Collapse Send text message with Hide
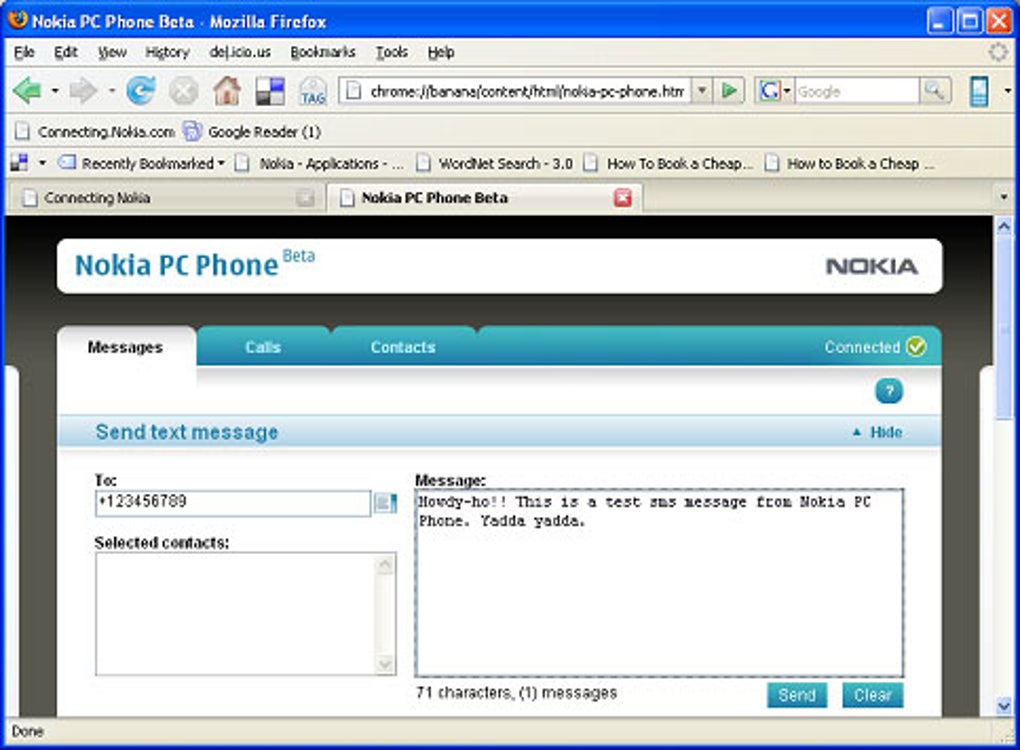 (x=878, y=433)
